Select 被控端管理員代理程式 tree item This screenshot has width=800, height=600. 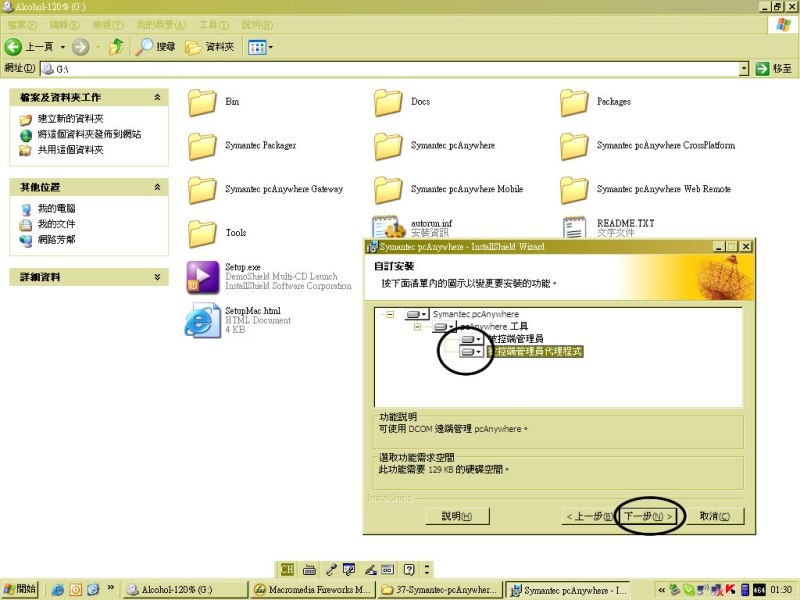[x=534, y=352]
